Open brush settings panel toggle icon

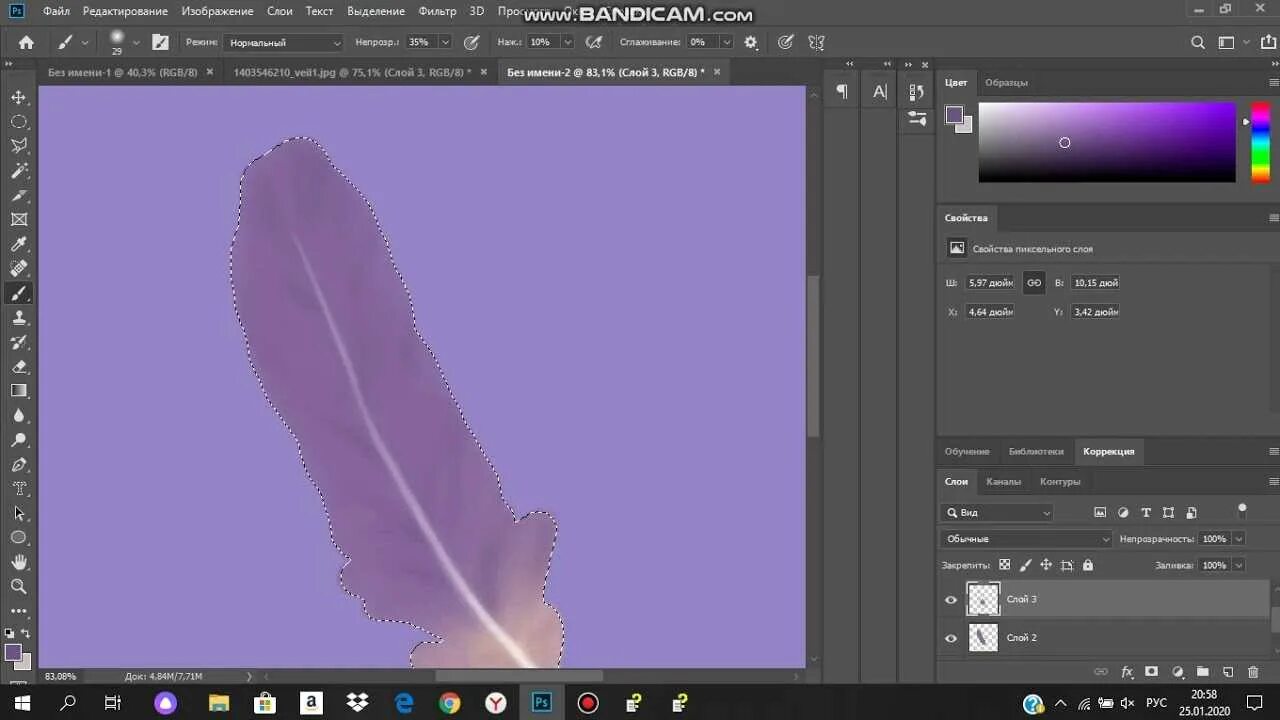pos(160,42)
